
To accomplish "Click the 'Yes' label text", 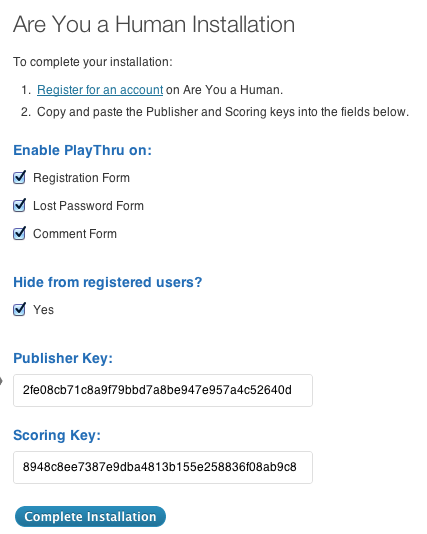I will (43, 310).
